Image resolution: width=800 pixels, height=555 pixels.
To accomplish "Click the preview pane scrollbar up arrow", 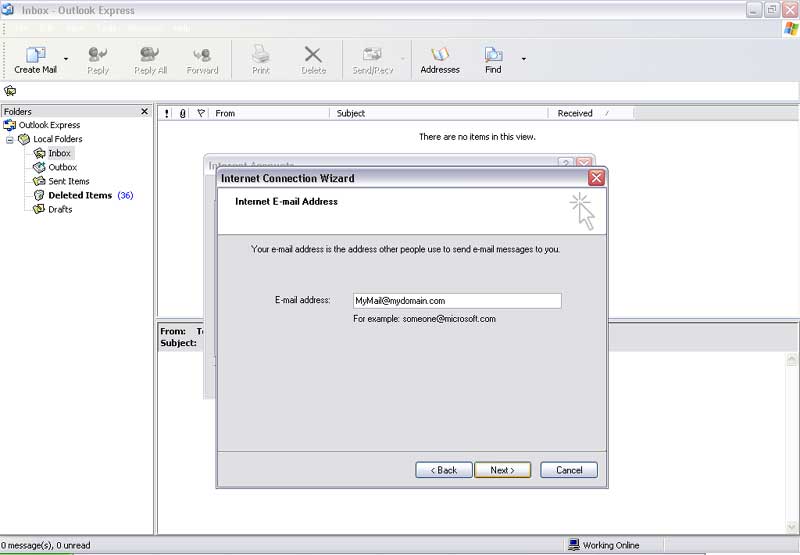I will 792,360.
